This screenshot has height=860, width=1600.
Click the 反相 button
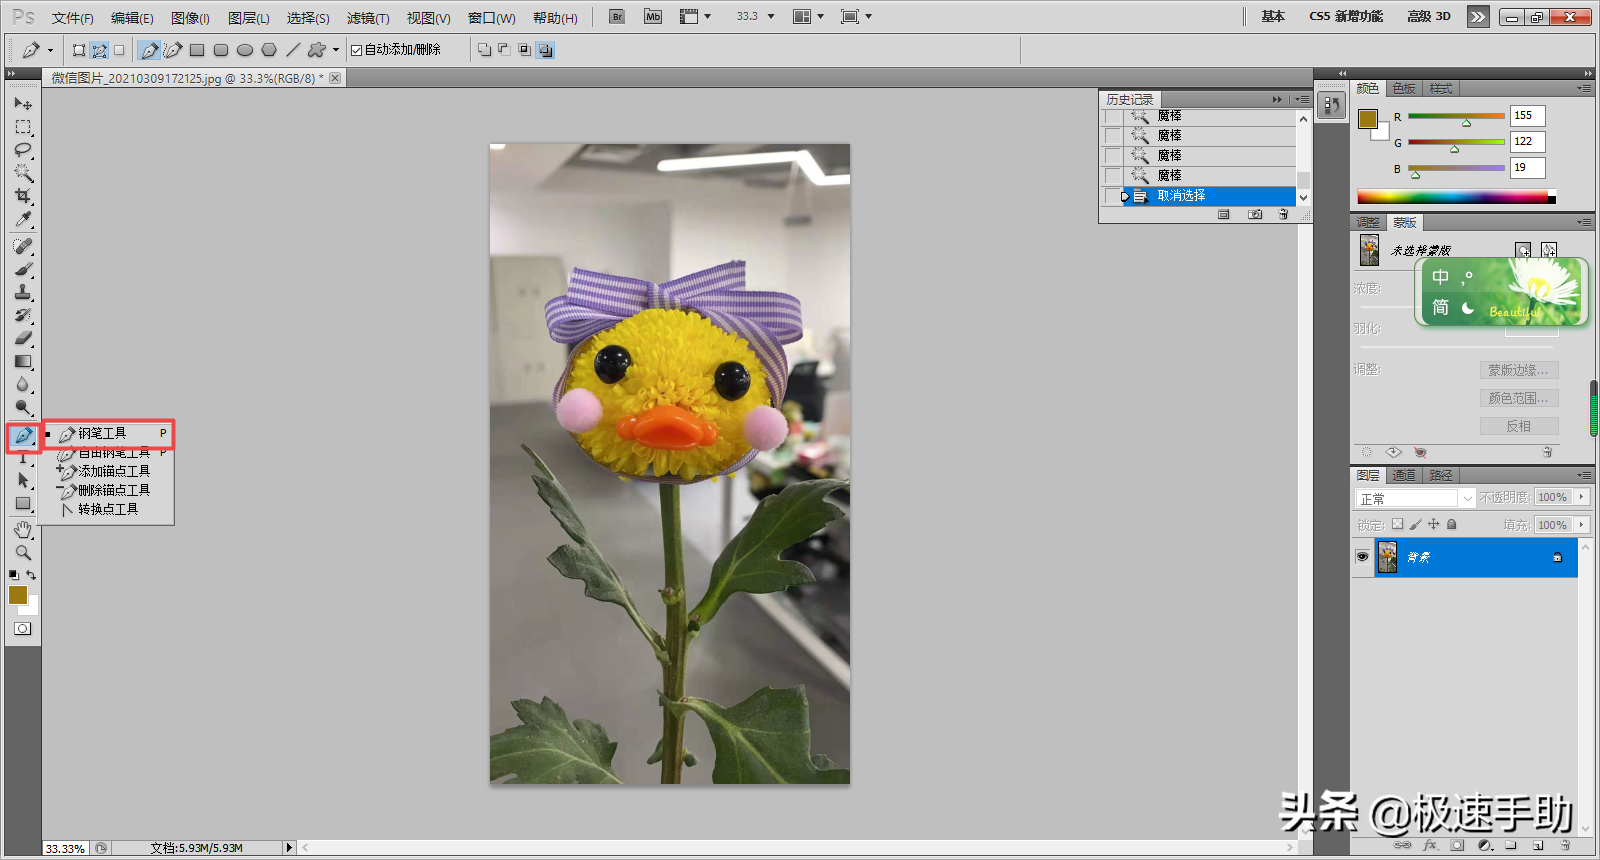[1518, 426]
